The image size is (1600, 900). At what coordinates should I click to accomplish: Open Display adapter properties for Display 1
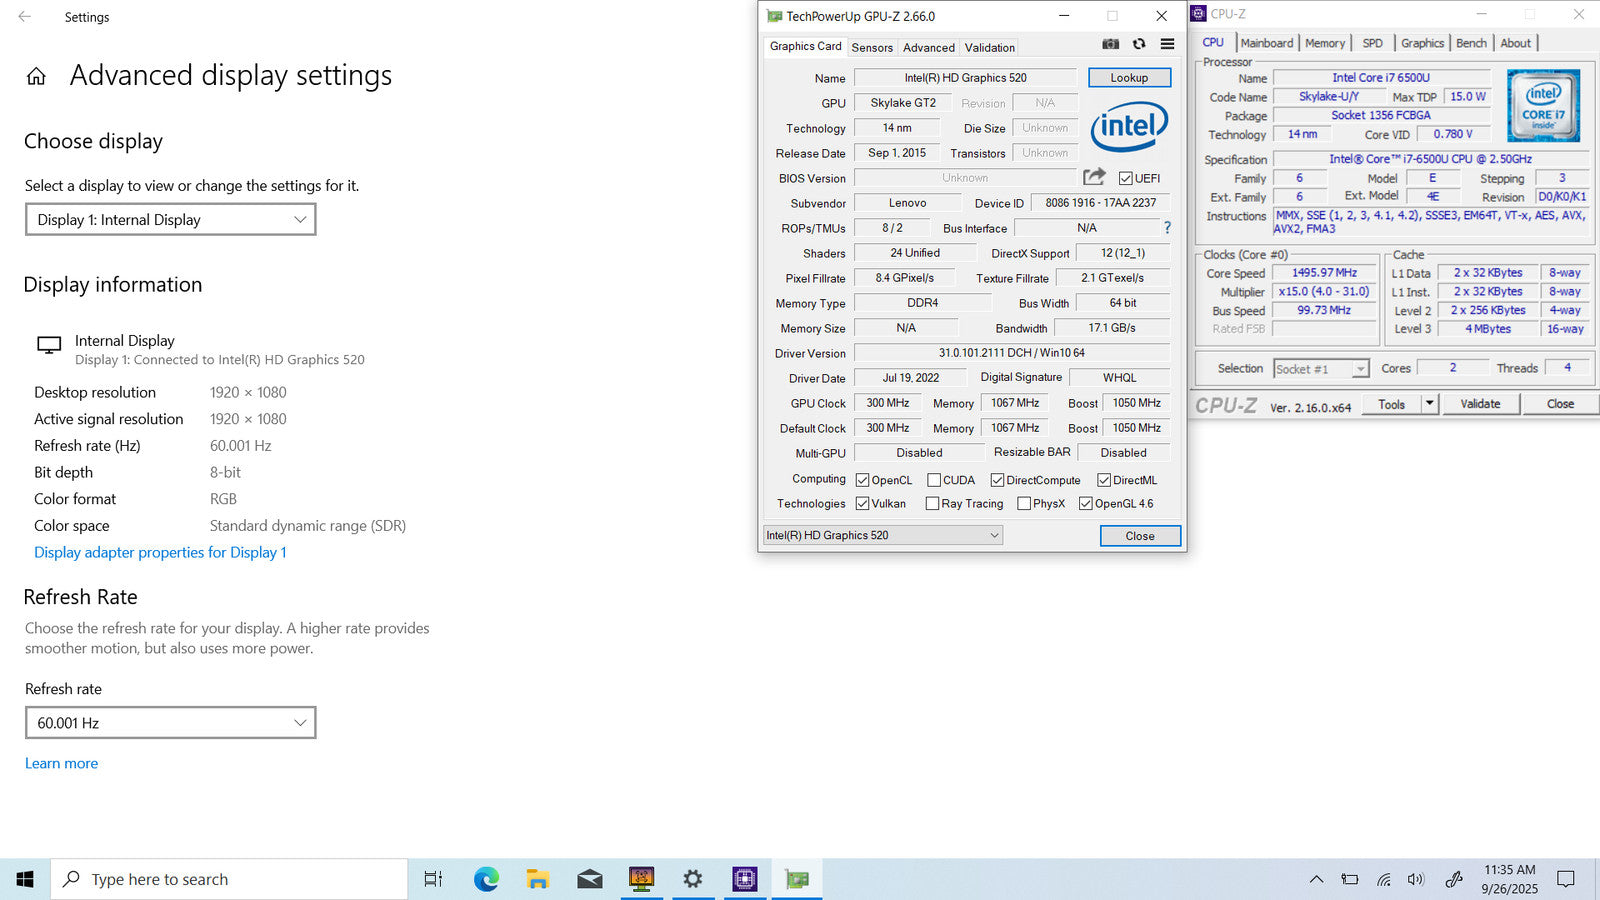(160, 552)
